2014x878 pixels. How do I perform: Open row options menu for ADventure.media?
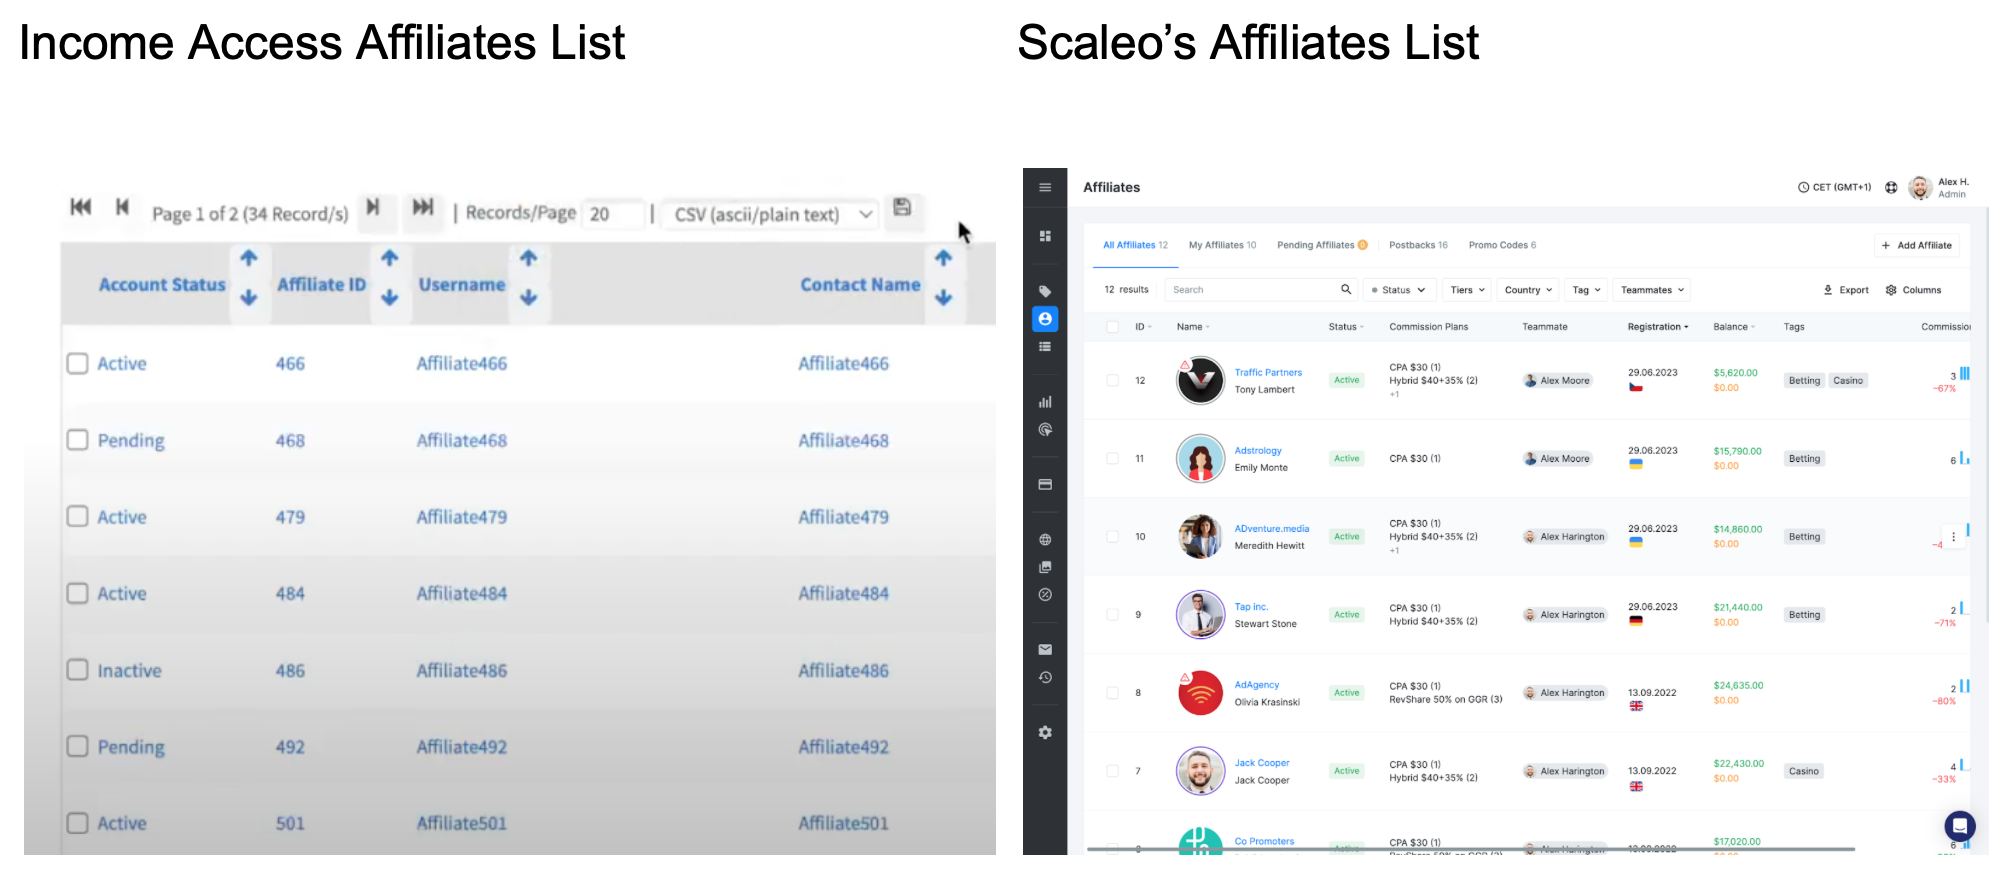coord(1953,537)
